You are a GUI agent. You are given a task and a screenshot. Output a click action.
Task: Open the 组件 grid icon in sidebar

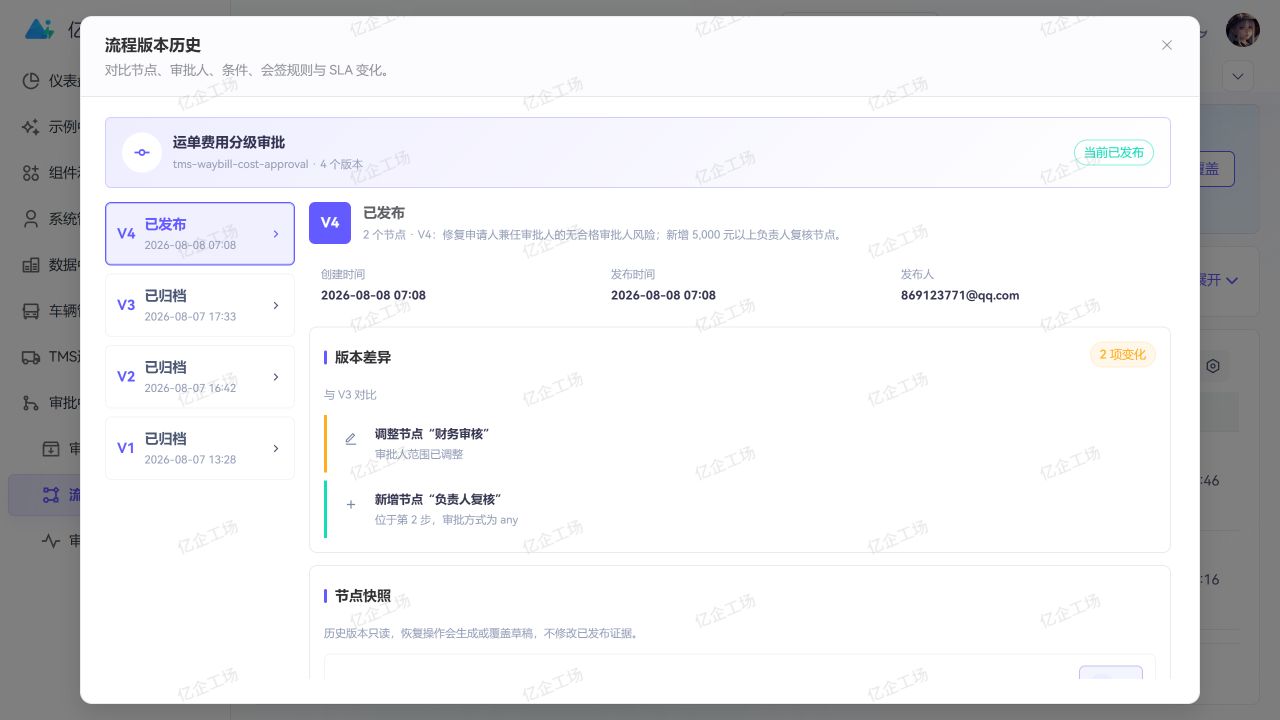click(x=31, y=172)
